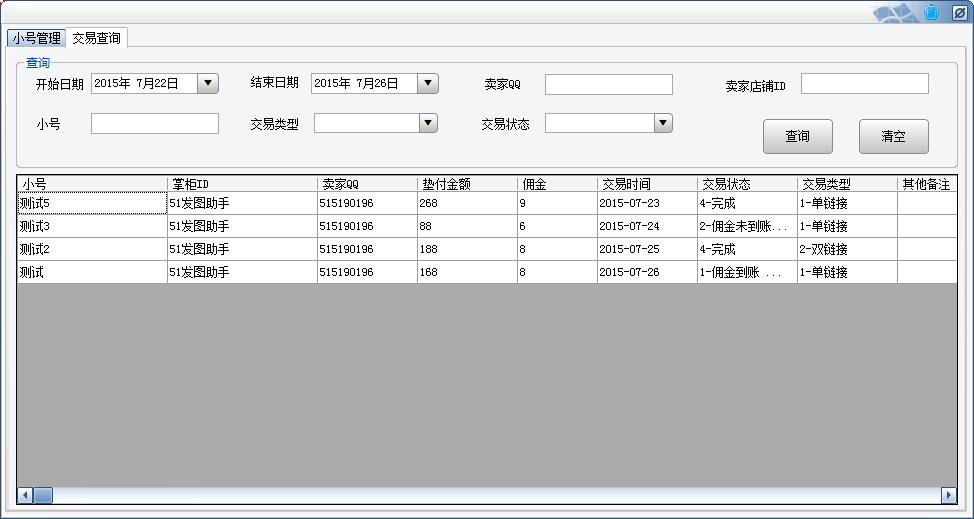The height and width of the screenshot is (519, 974).
Task: Select the 交易查询 tab
Action: (x=96, y=38)
